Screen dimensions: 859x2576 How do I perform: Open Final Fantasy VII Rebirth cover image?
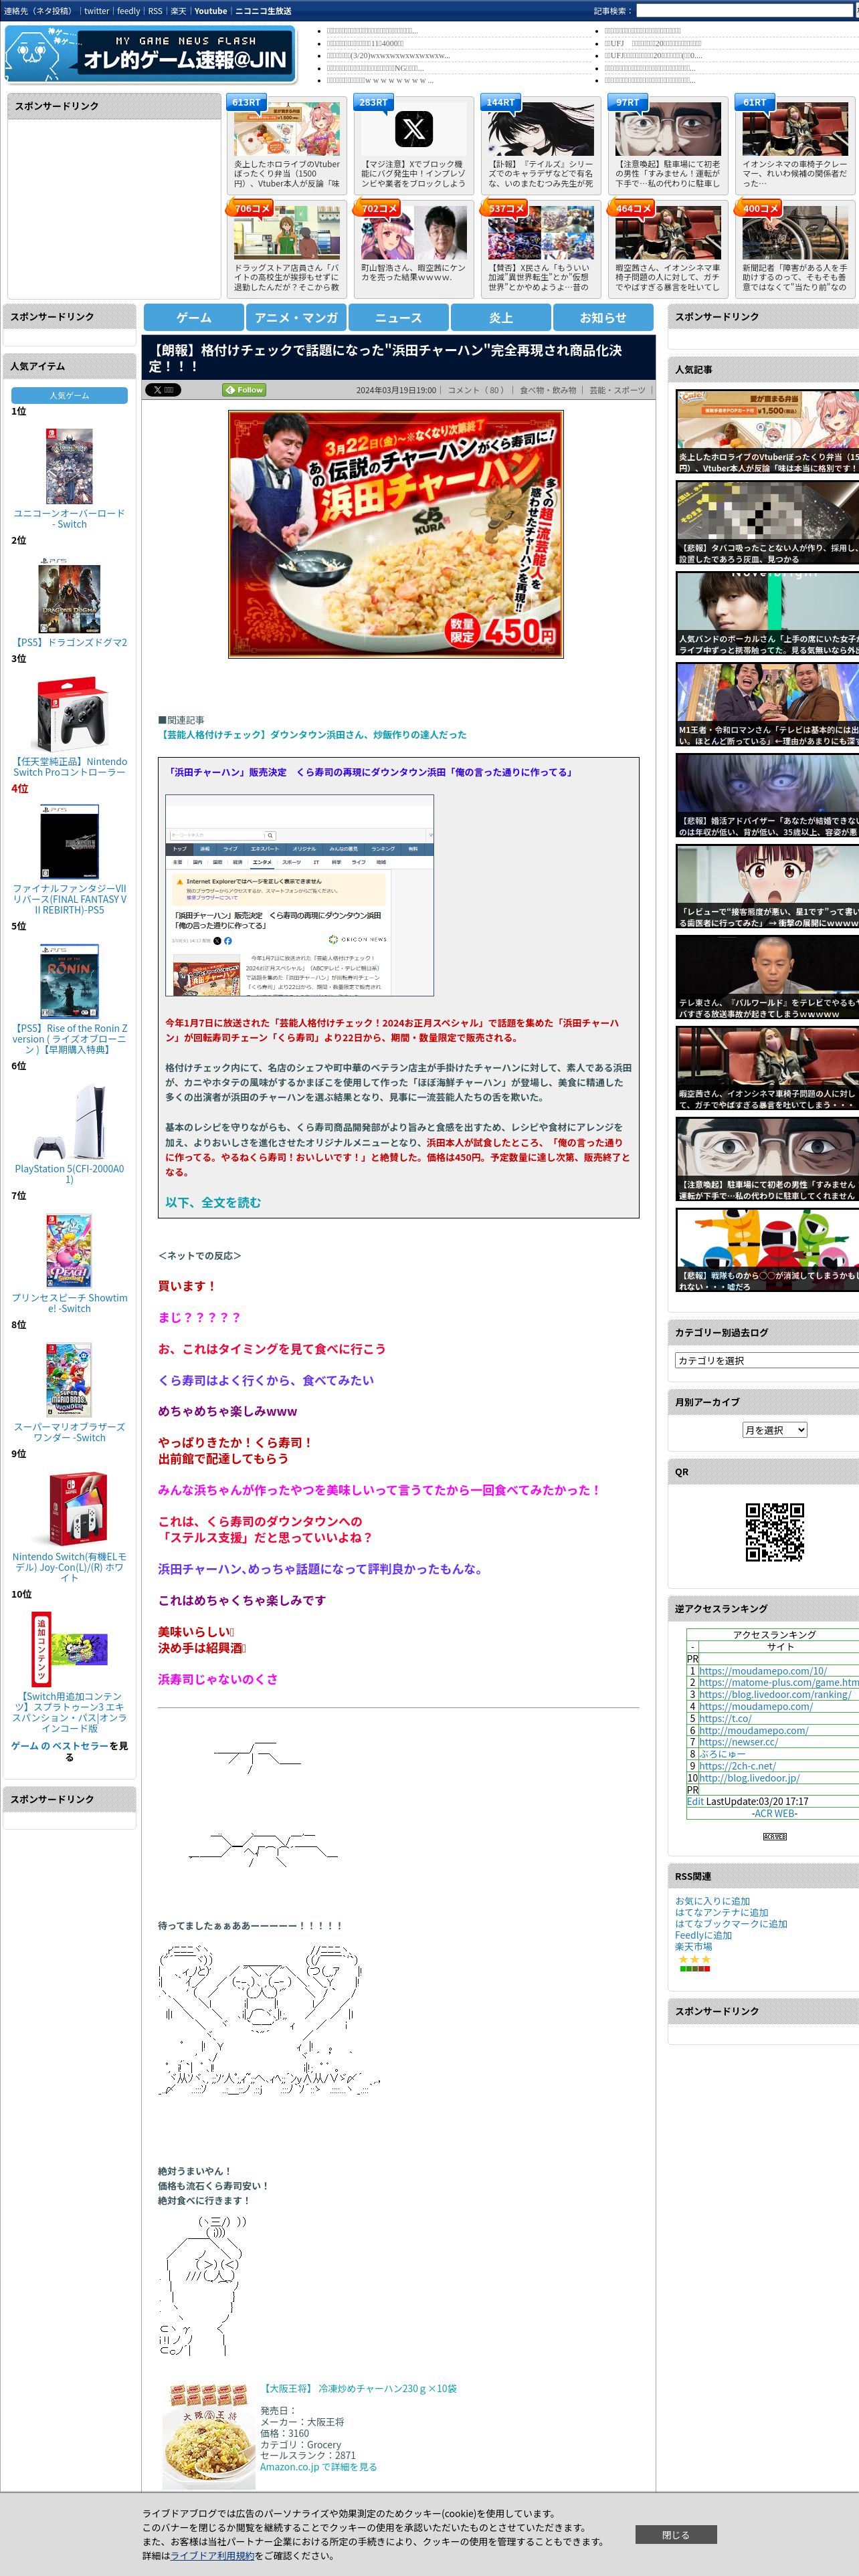69,842
